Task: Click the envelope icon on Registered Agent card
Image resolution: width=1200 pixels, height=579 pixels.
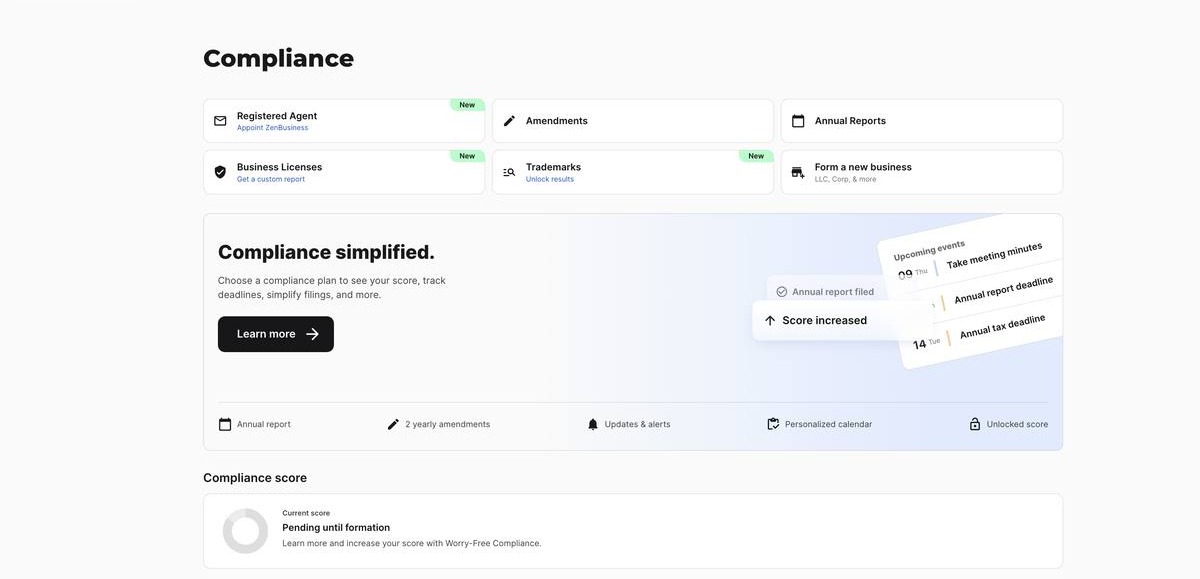Action: (x=220, y=121)
